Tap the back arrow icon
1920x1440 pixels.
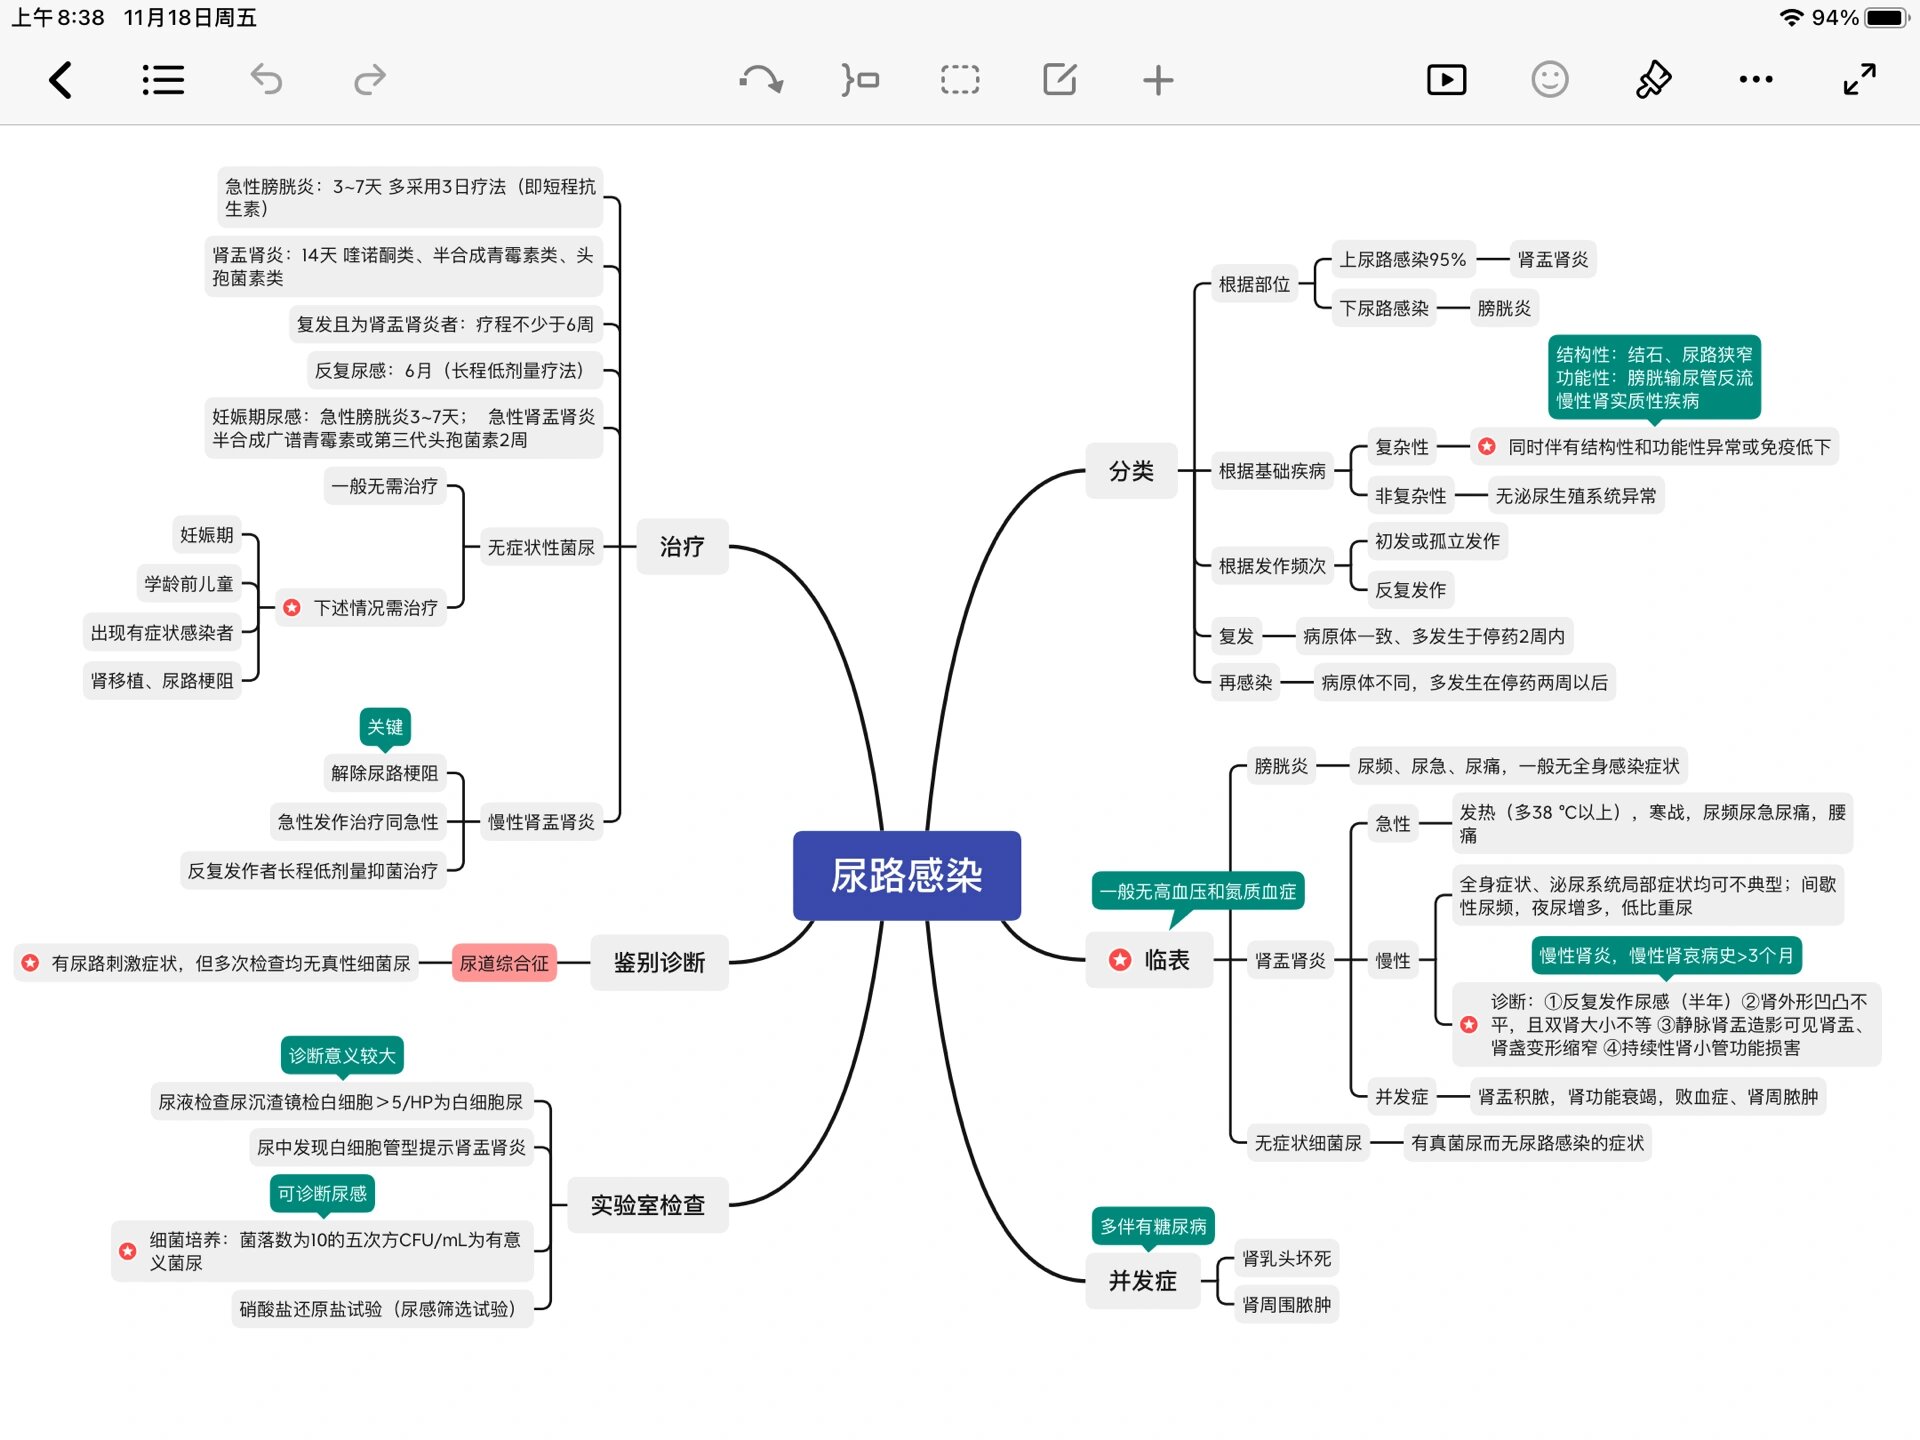click(61, 80)
